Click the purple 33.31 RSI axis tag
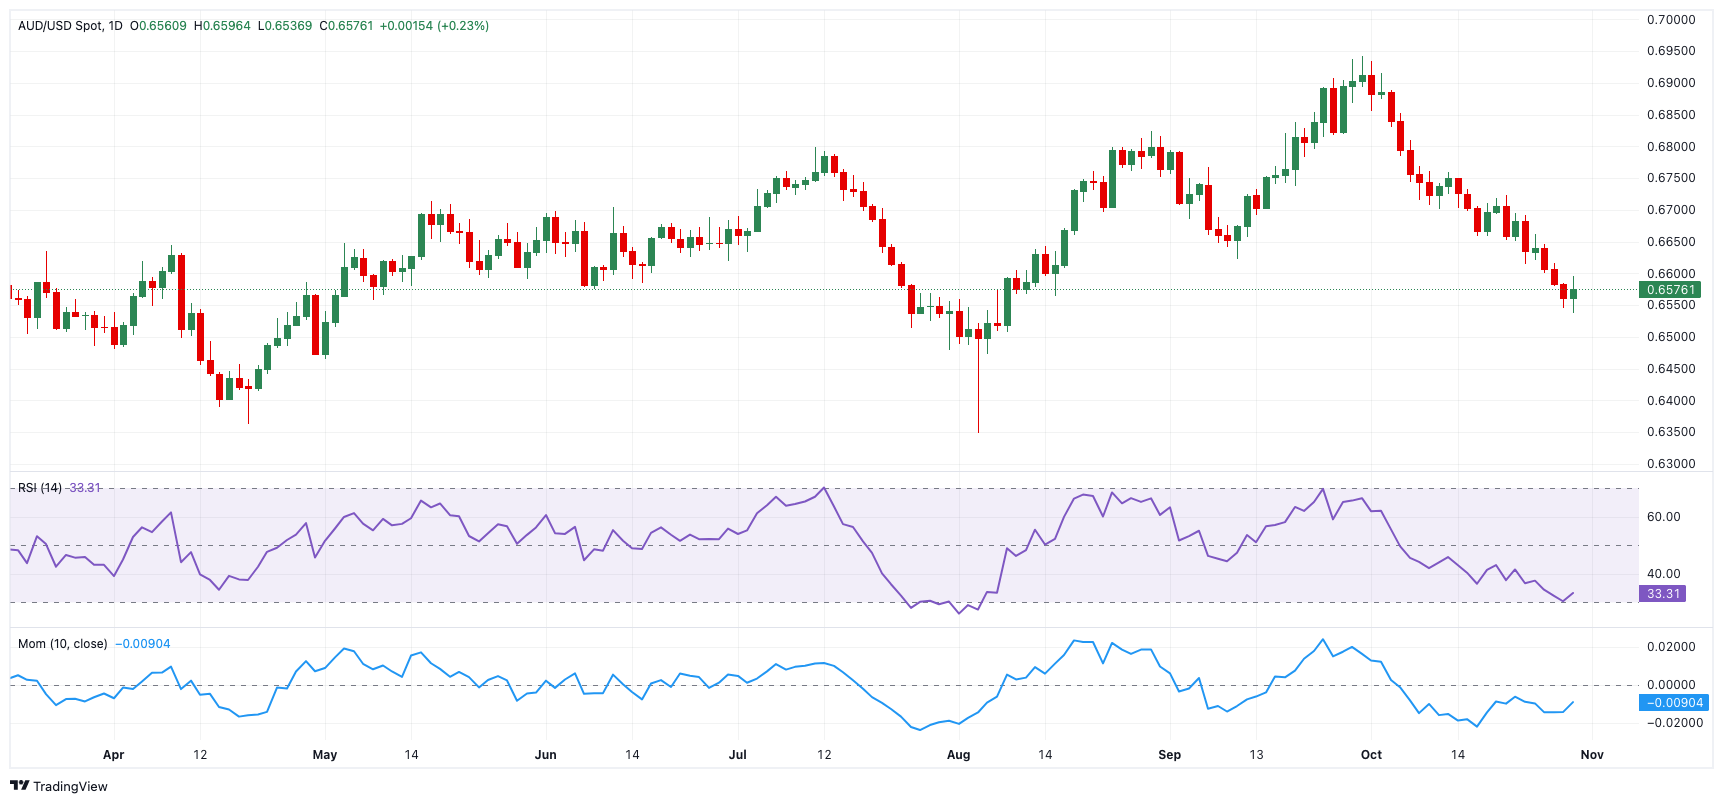Image resolution: width=1723 pixels, height=803 pixels. pyautogui.click(x=1663, y=594)
